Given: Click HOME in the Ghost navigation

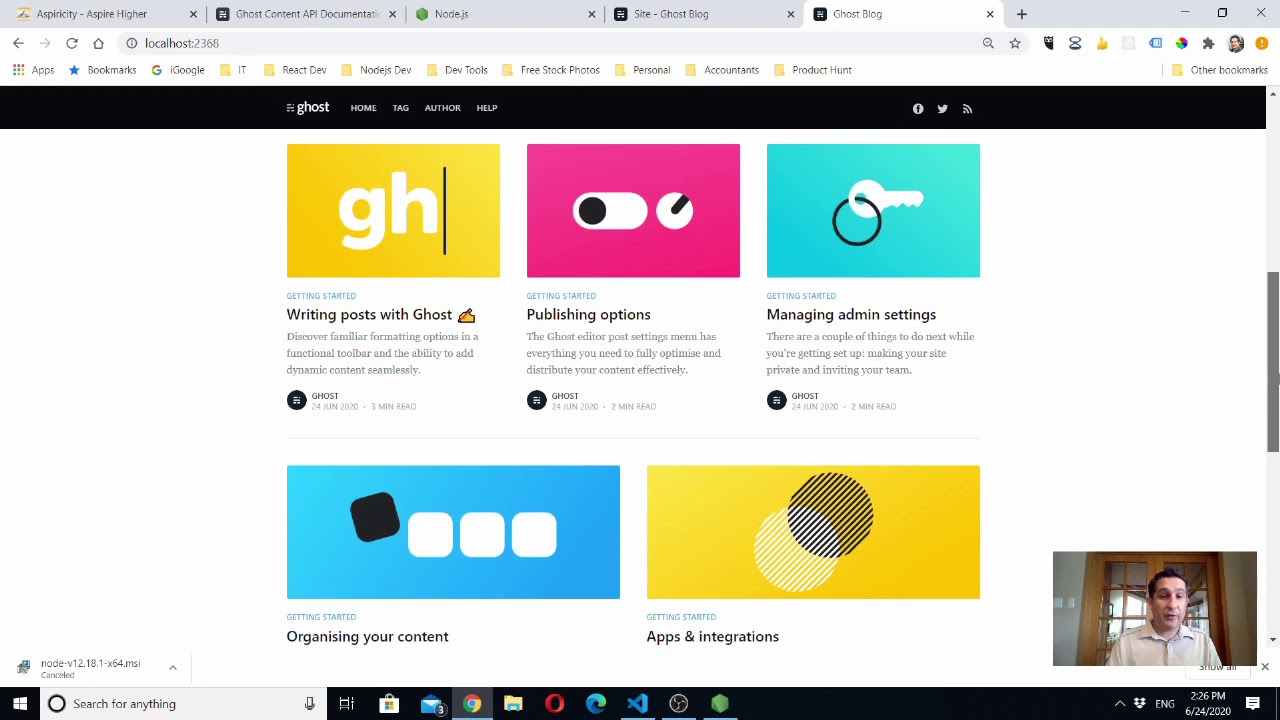Looking at the screenshot, I should pyautogui.click(x=363, y=108).
